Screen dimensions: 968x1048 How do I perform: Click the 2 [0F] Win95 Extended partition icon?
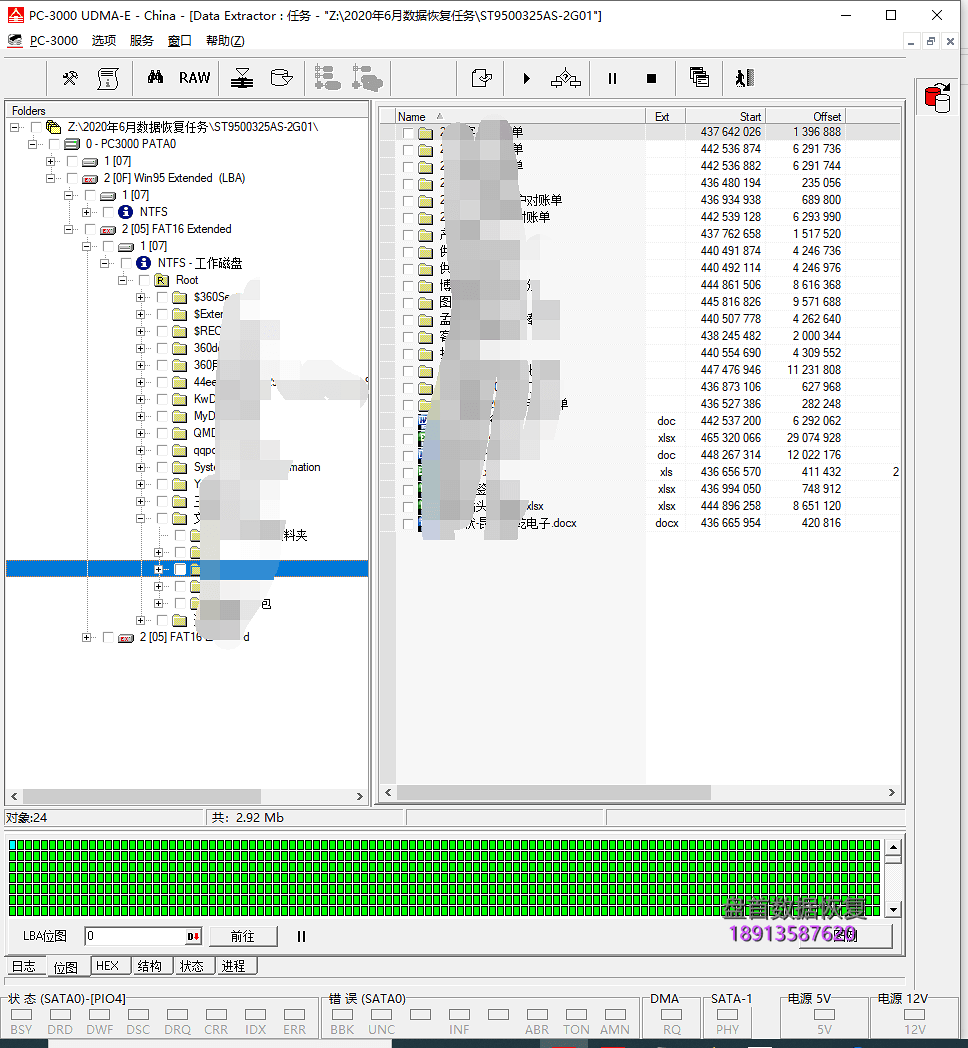[x=90, y=178]
